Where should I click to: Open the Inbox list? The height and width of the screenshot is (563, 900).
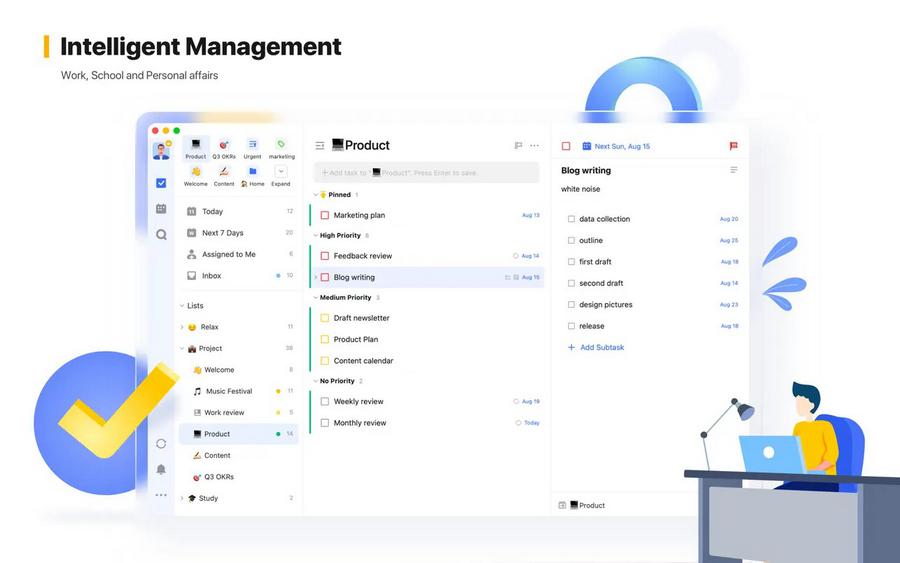pos(239,275)
